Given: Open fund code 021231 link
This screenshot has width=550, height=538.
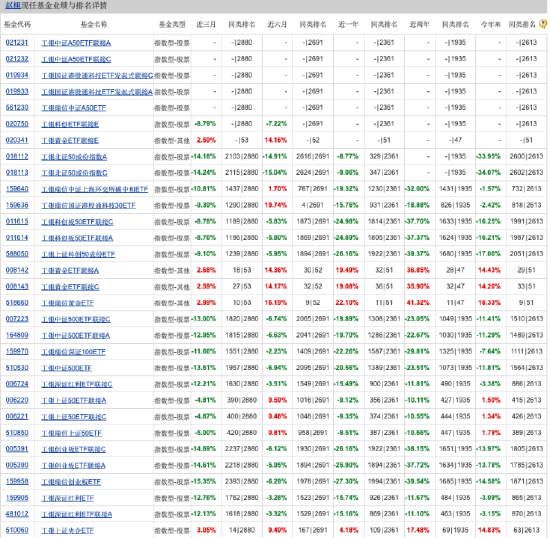Looking at the screenshot, I should click(x=17, y=42).
